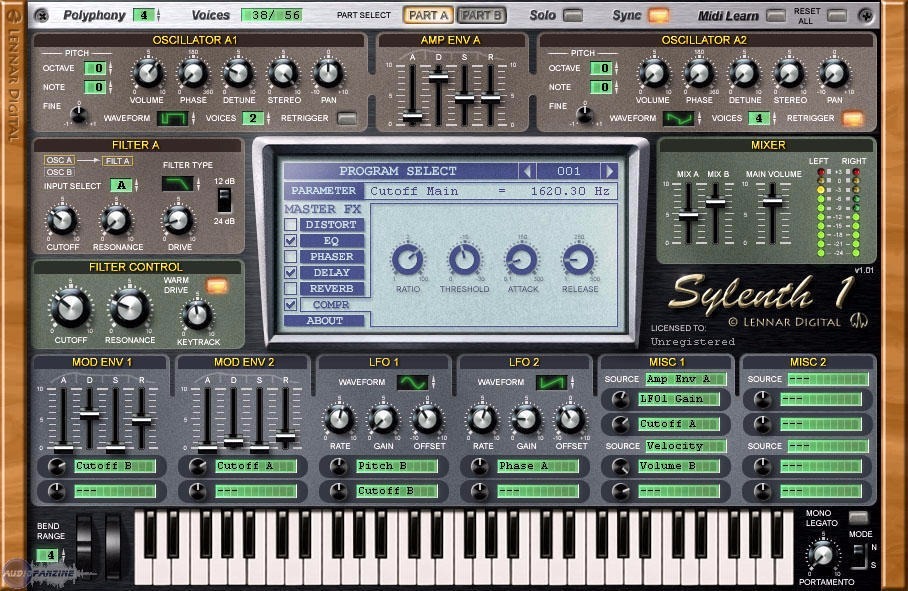Click Oscillator A1 Stereo knob

(x=283, y=74)
